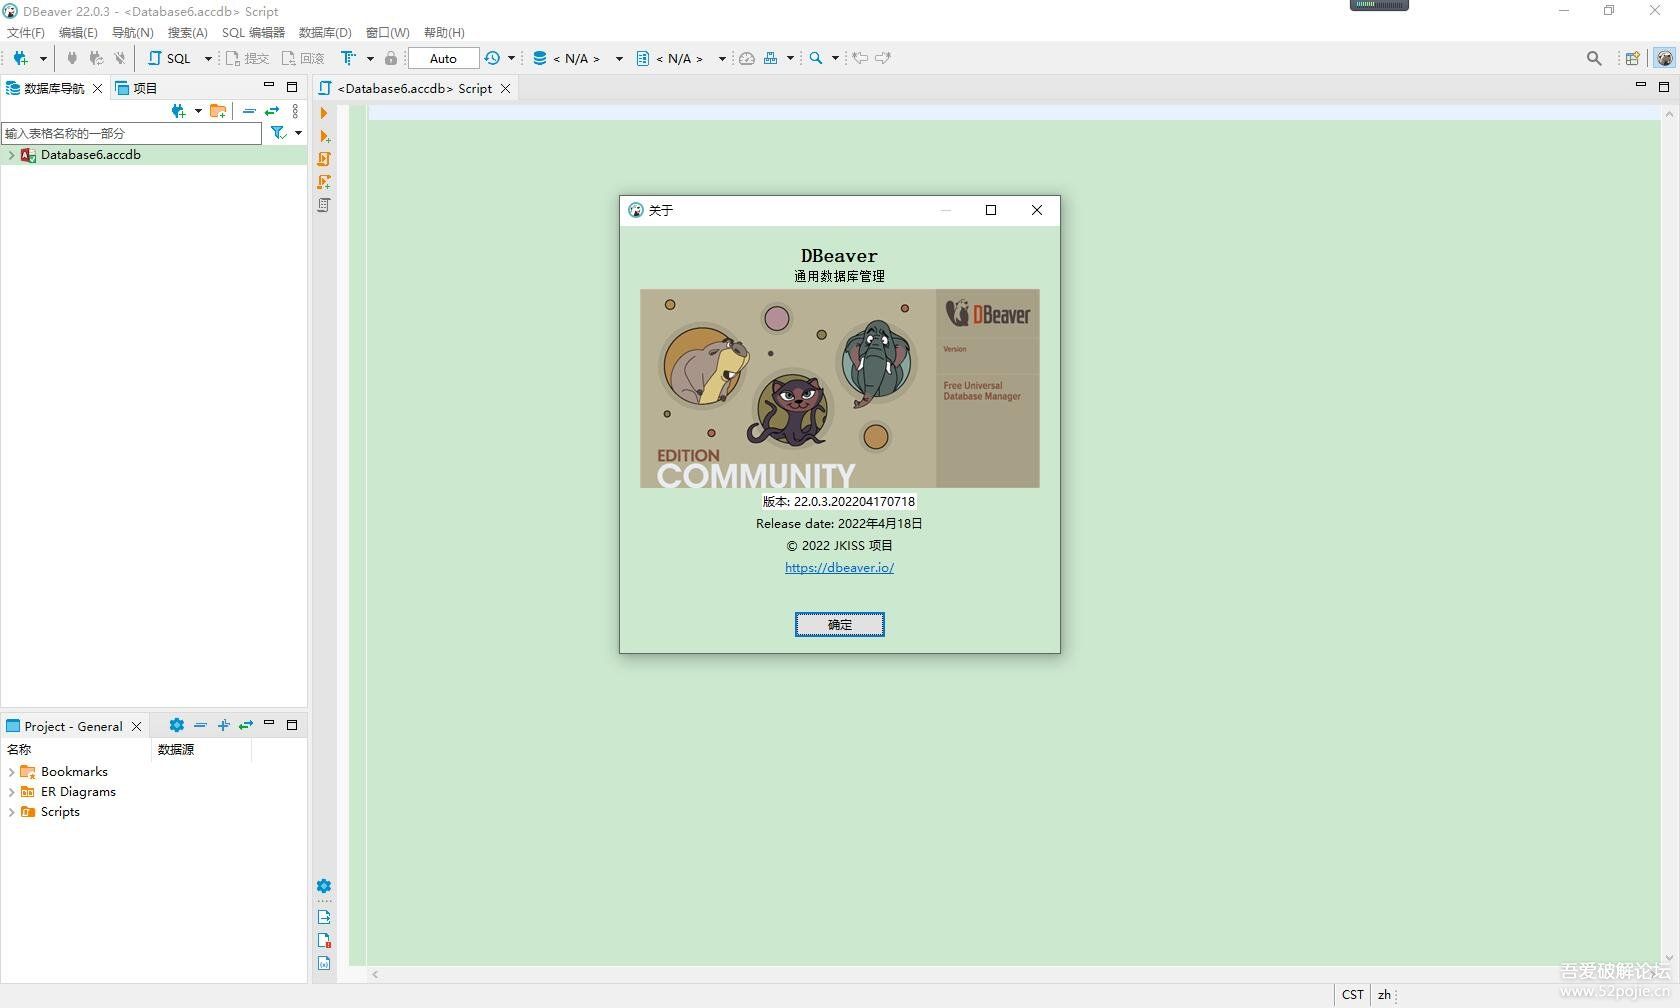Click the disconnect plug icon in toolbar
Viewport: 1680px width, 1008px height.
pos(120,58)
